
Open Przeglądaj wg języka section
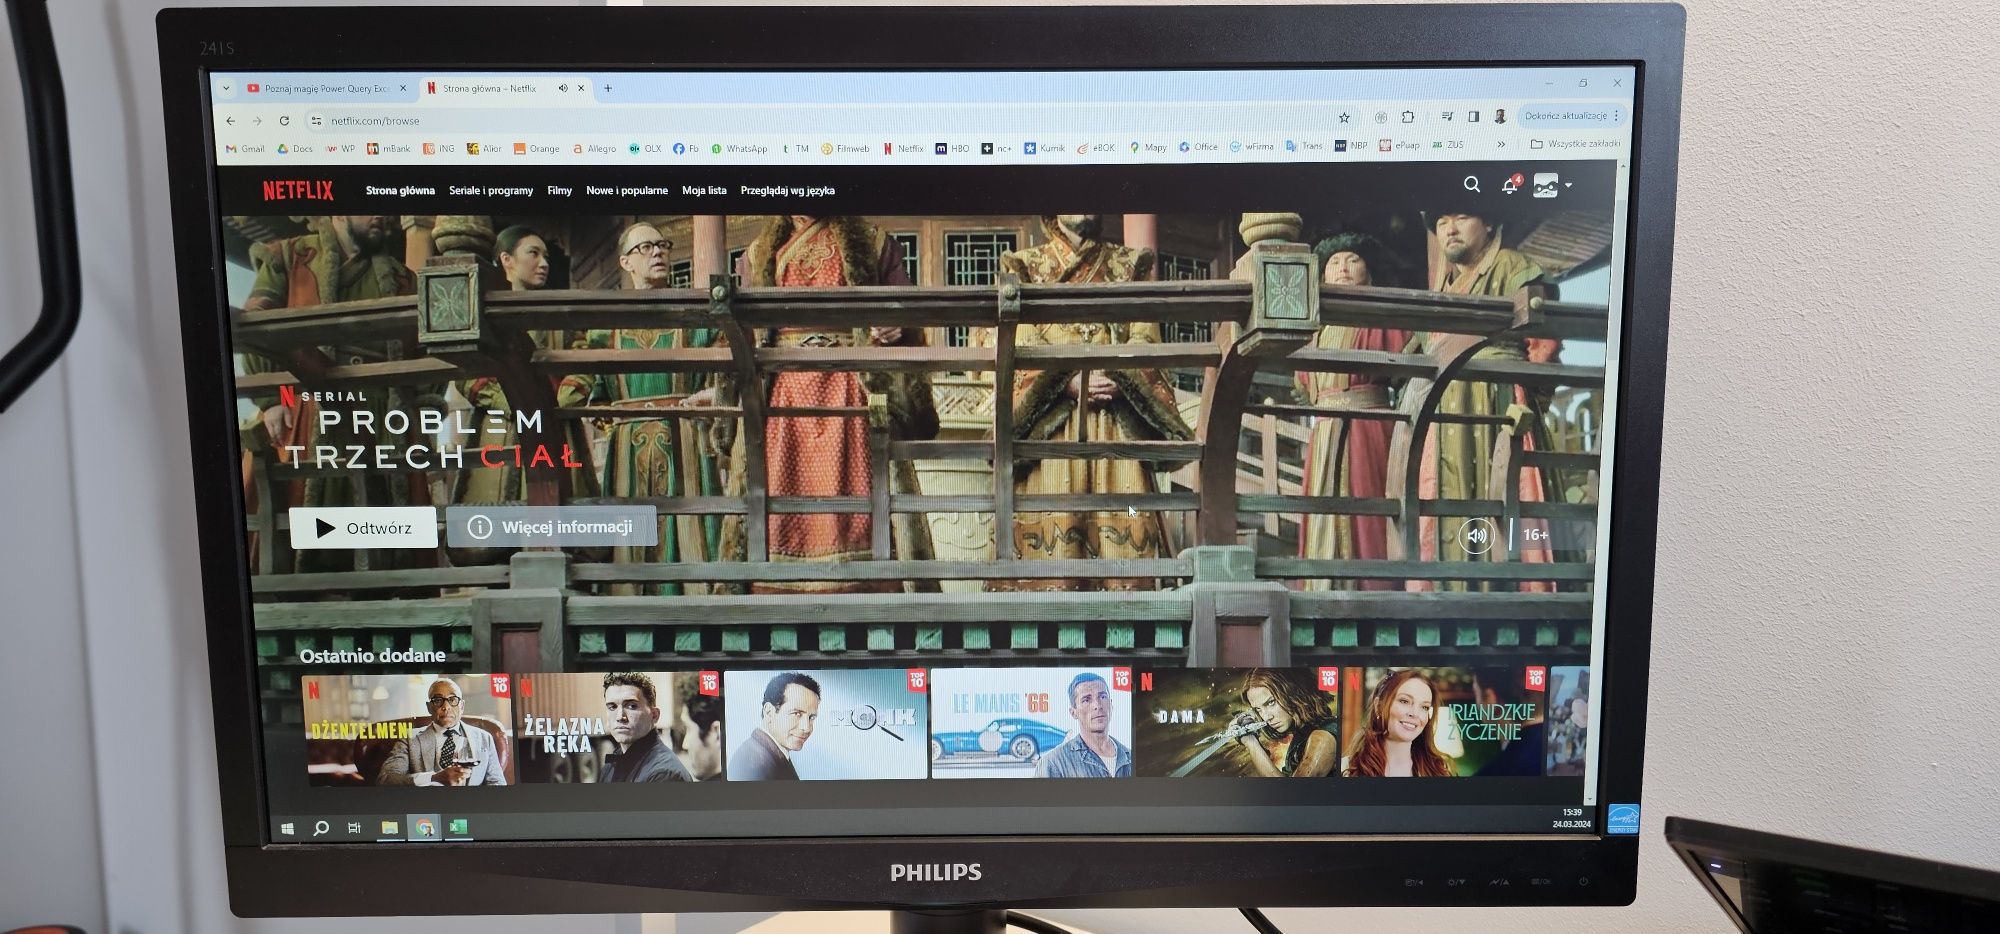click(x=787, y=190)
